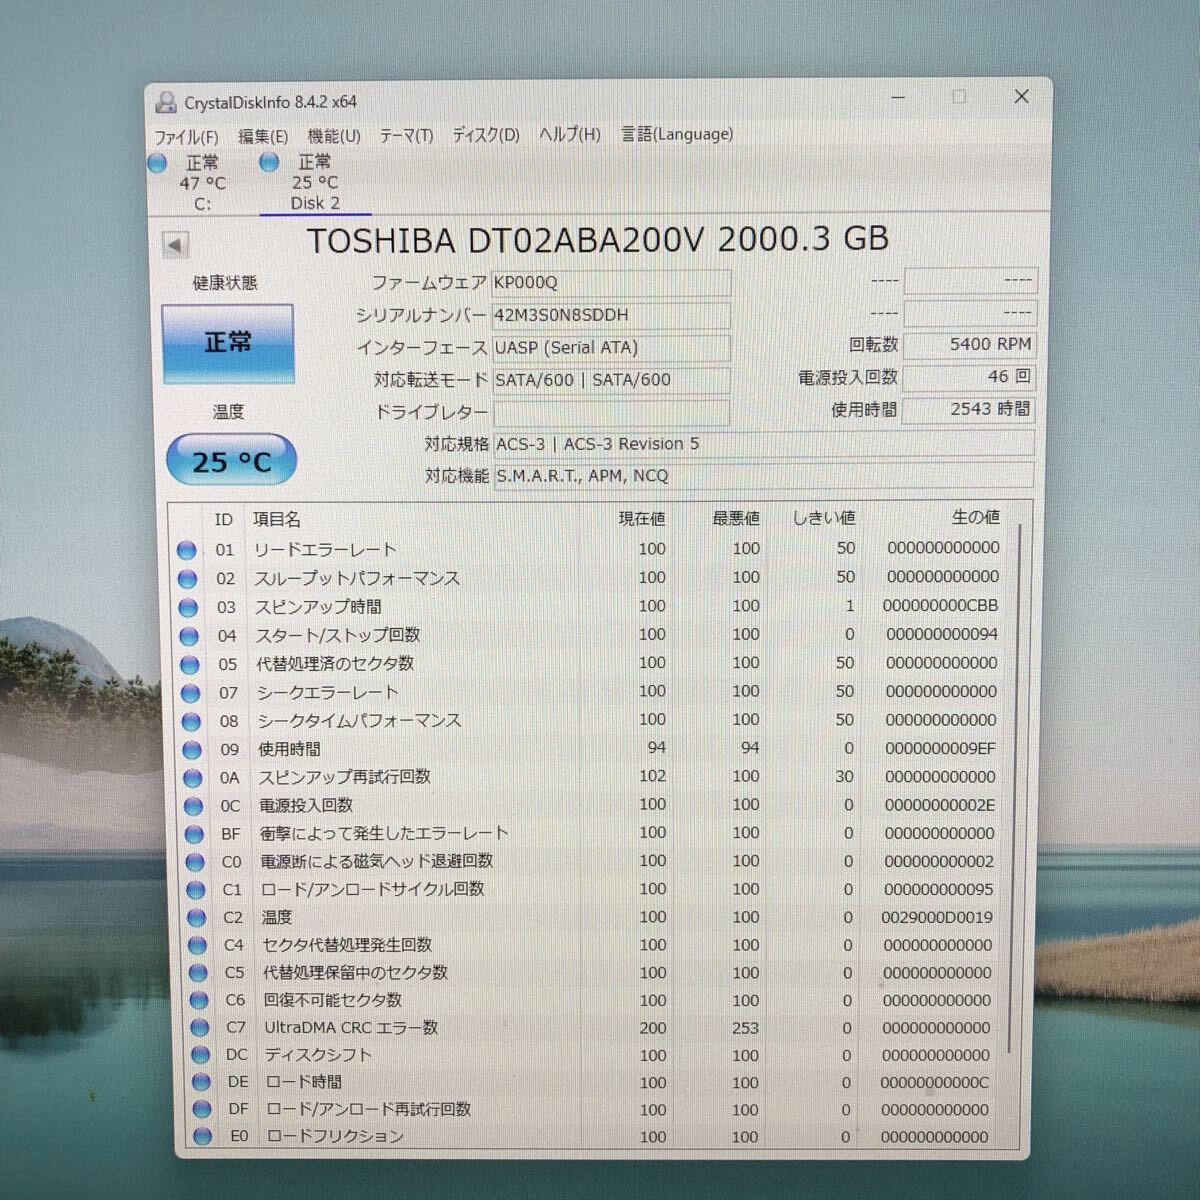1200x1200 pixels.
Task: Click the previous disk arrow button
Action: pos(175,245)
